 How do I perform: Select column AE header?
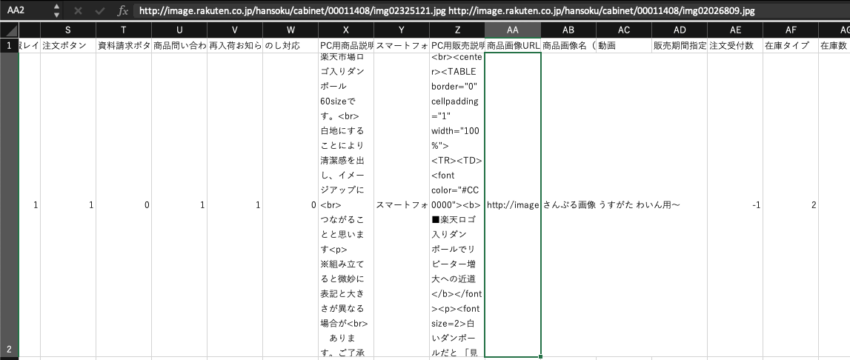736,30
